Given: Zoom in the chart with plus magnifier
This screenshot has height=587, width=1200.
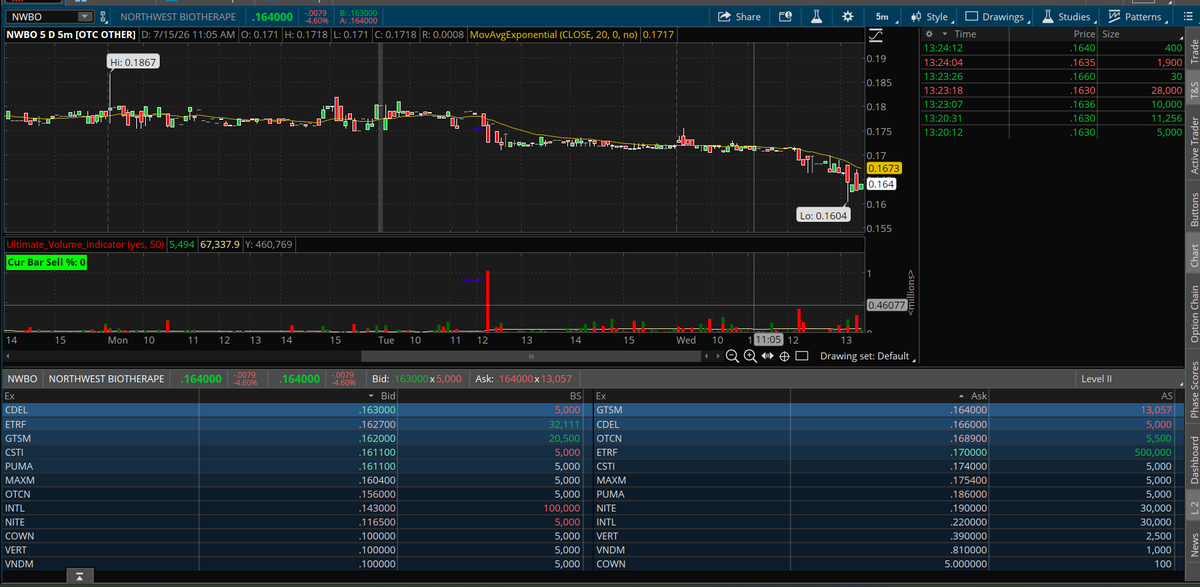Looking at the screenshot, I should (x=750, y=356).
